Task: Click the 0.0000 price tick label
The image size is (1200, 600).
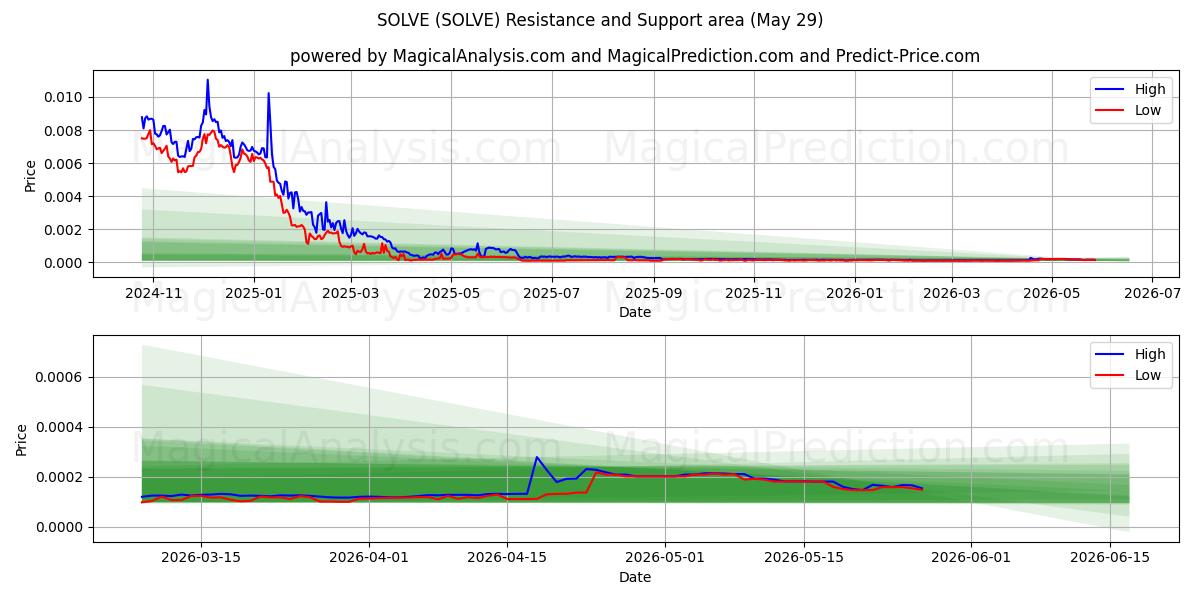Action: (x=62, y=527)
